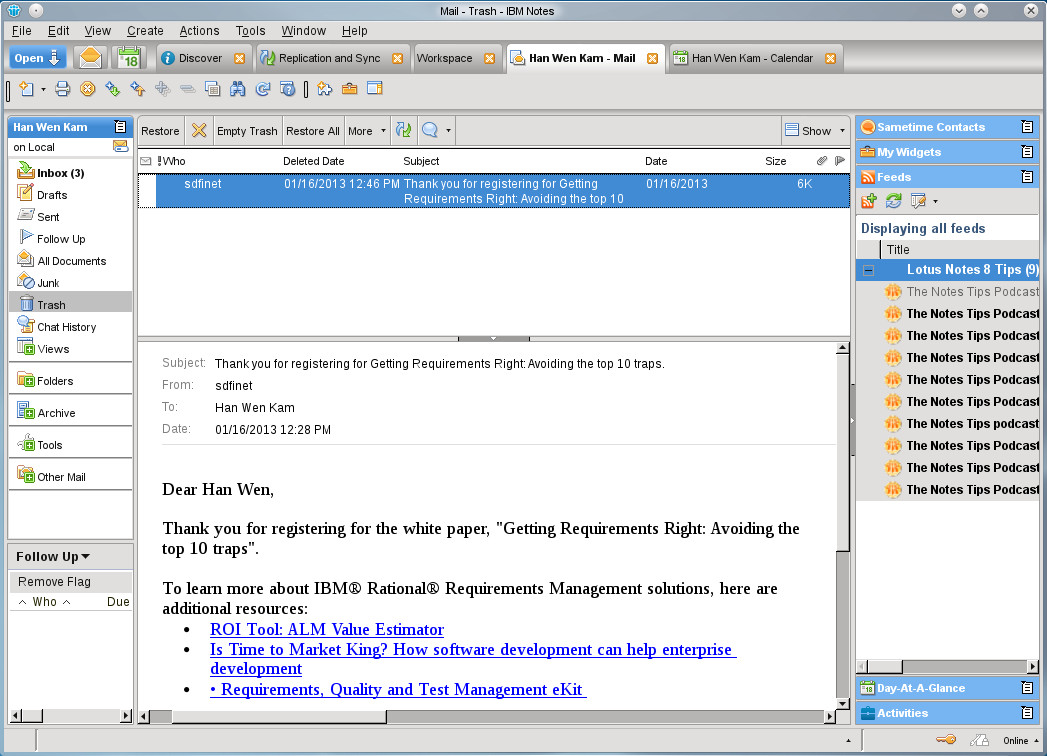Click the orange Stop toolbar icon
This screenshot has height=756, width=1047.
click(87, 89)
